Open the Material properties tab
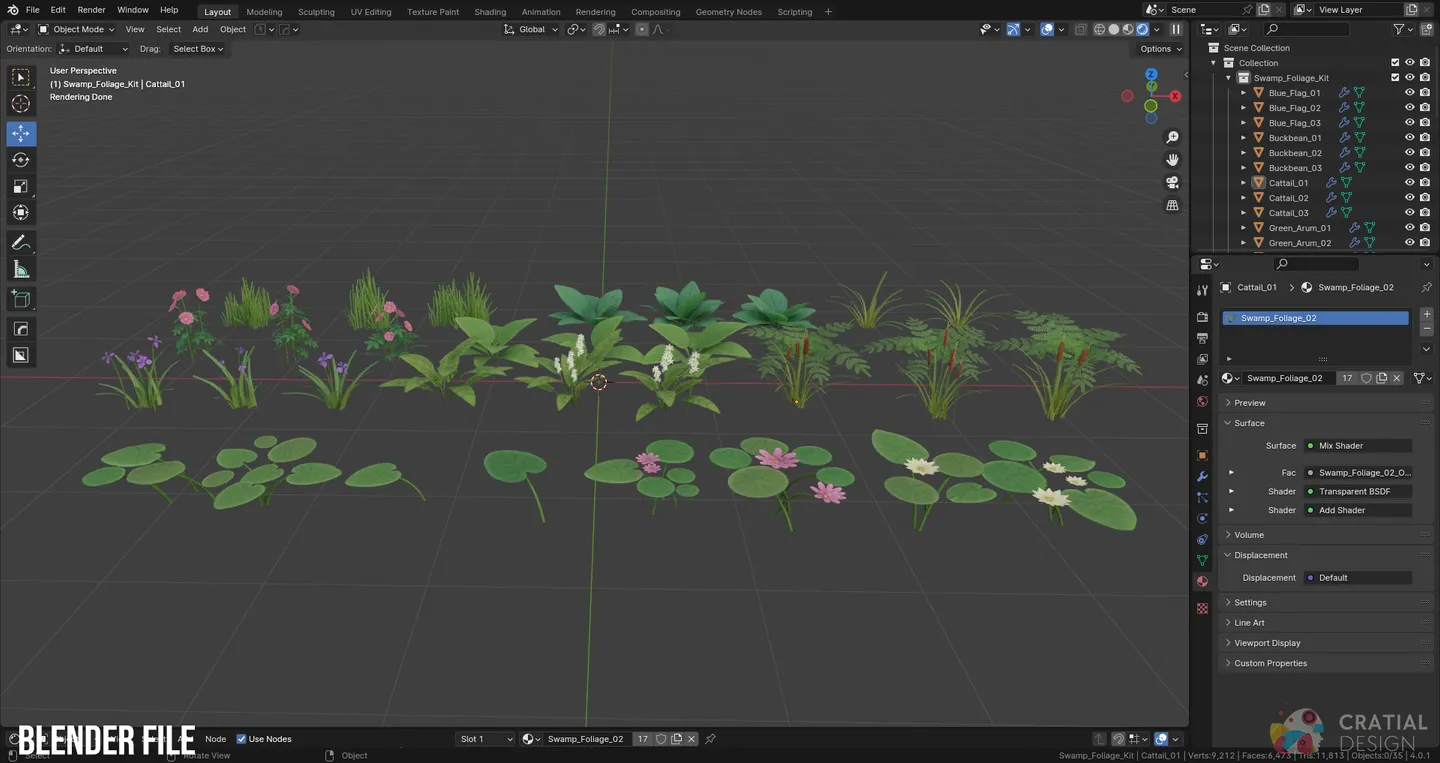Viewport: 1440px width, 763px height. [x=1202, y=581]
